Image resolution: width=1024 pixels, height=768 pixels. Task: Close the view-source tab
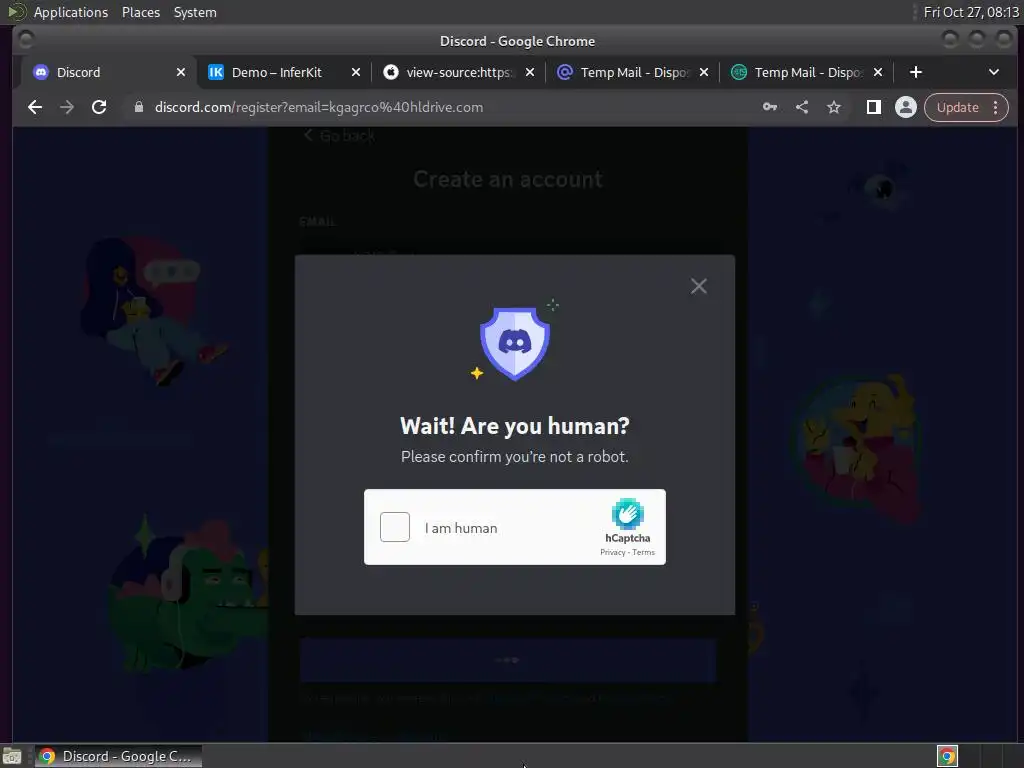pos(530,72)
